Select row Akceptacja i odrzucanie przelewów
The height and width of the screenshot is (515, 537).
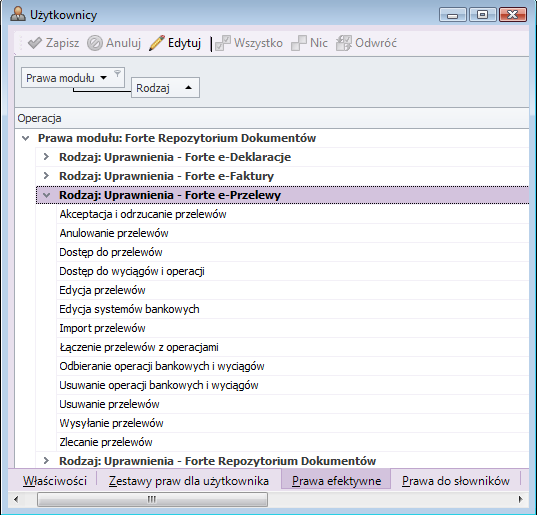point(293,214)
